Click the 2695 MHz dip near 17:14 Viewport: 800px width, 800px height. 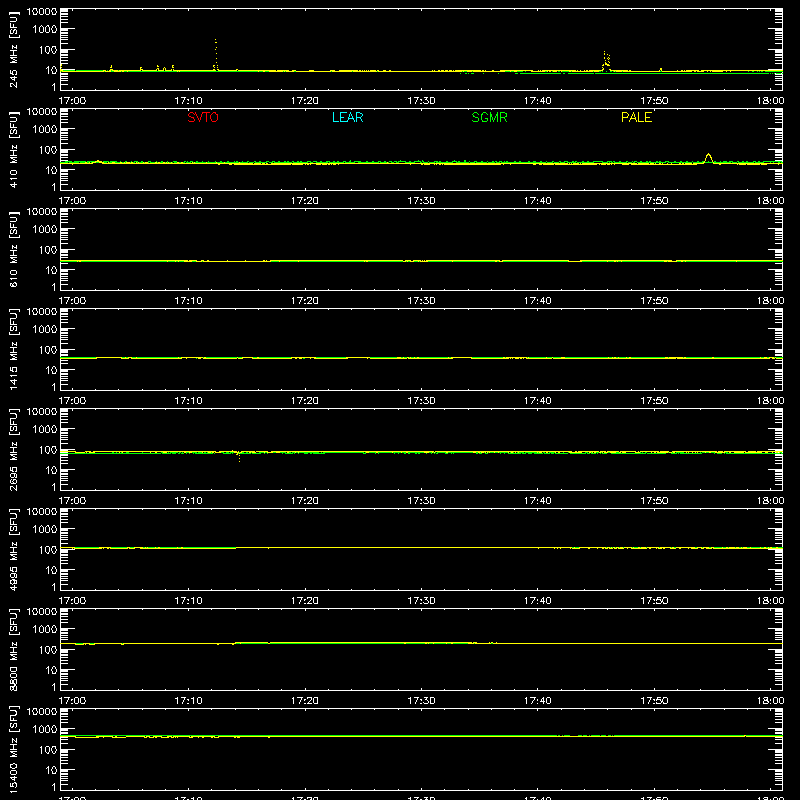click(239, 456)
